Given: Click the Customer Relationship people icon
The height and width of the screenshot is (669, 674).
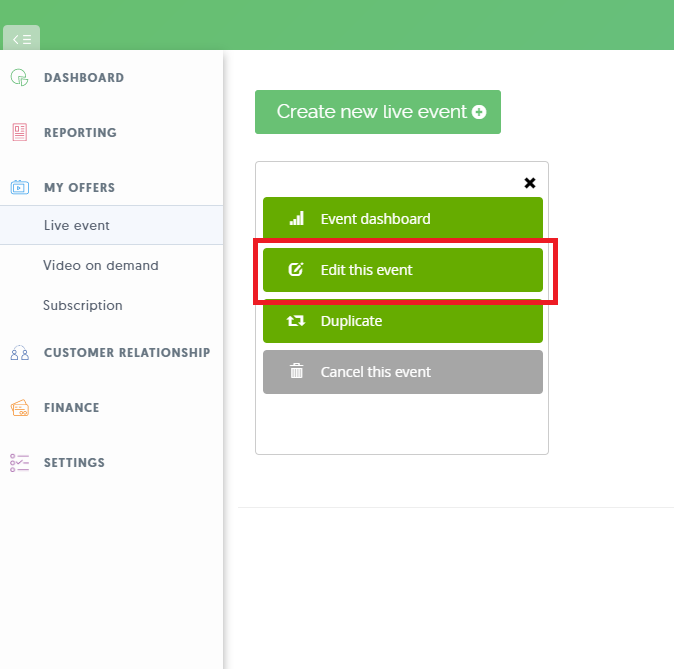Looking at the screenshot, I should [19, 353].
